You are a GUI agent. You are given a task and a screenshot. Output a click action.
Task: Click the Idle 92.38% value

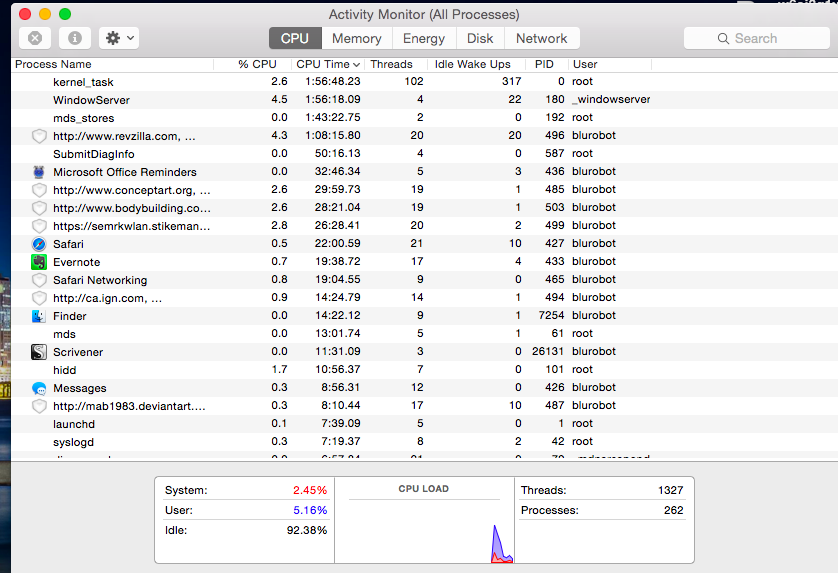(x=307, y=530)
